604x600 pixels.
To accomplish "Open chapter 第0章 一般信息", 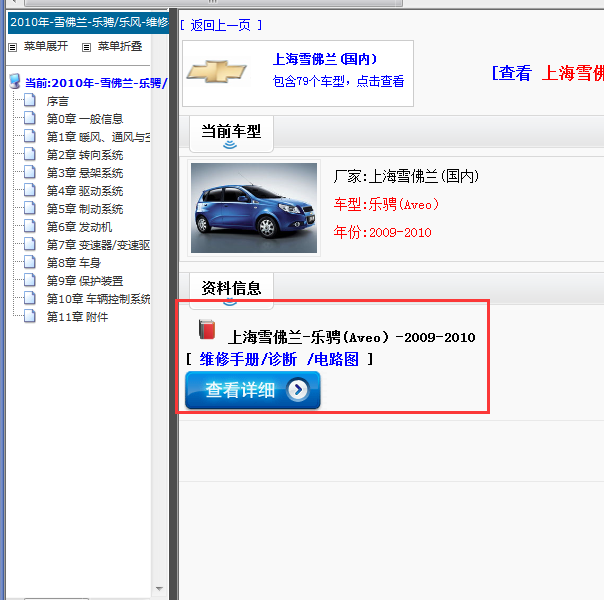I will click(85, 119).
